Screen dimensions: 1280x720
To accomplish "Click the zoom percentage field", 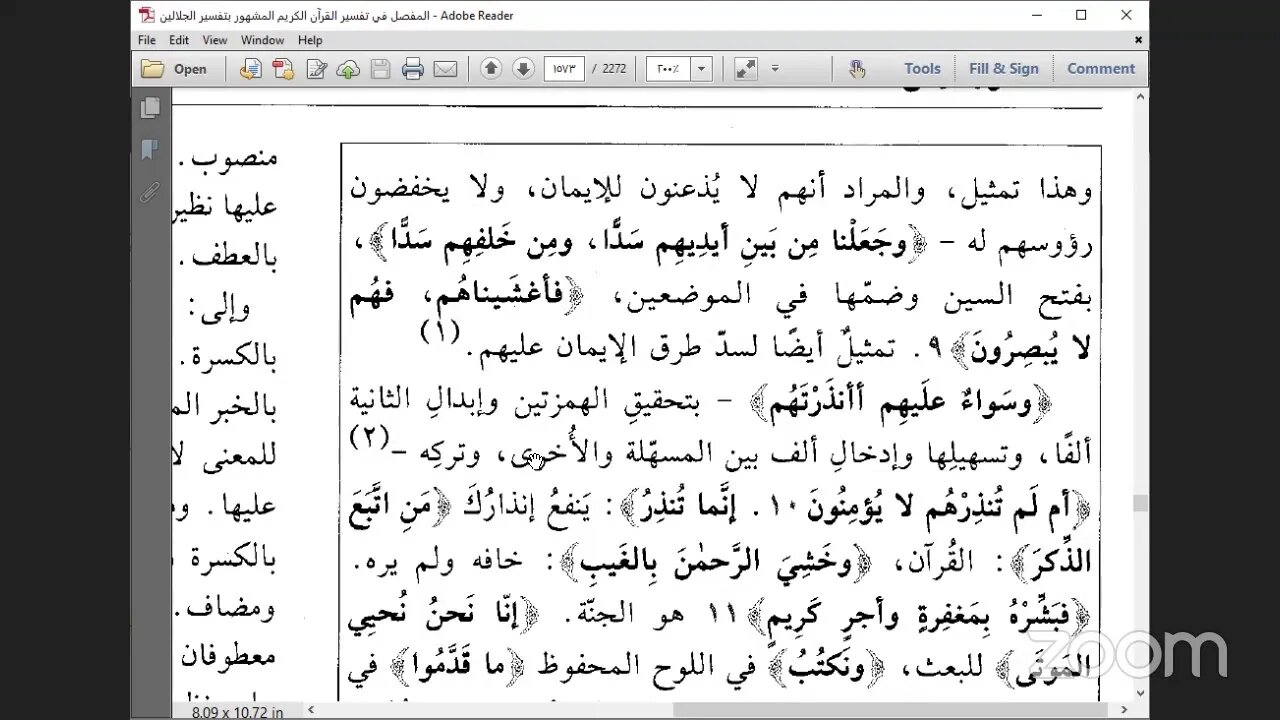I will tap(670, 69).
